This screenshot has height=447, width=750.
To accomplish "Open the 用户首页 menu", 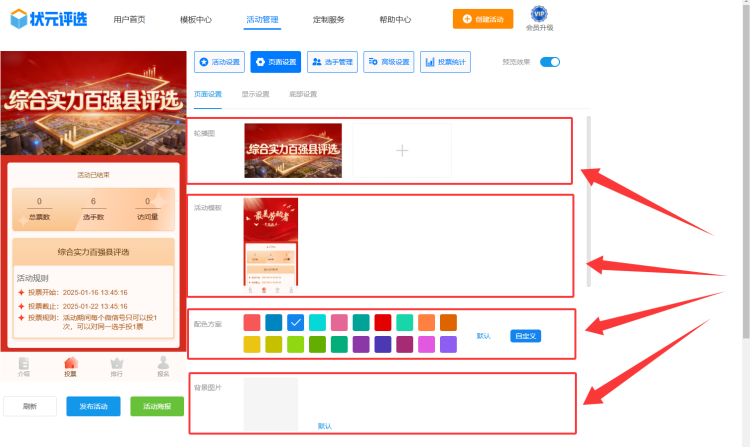I will [x=129, y=20].
